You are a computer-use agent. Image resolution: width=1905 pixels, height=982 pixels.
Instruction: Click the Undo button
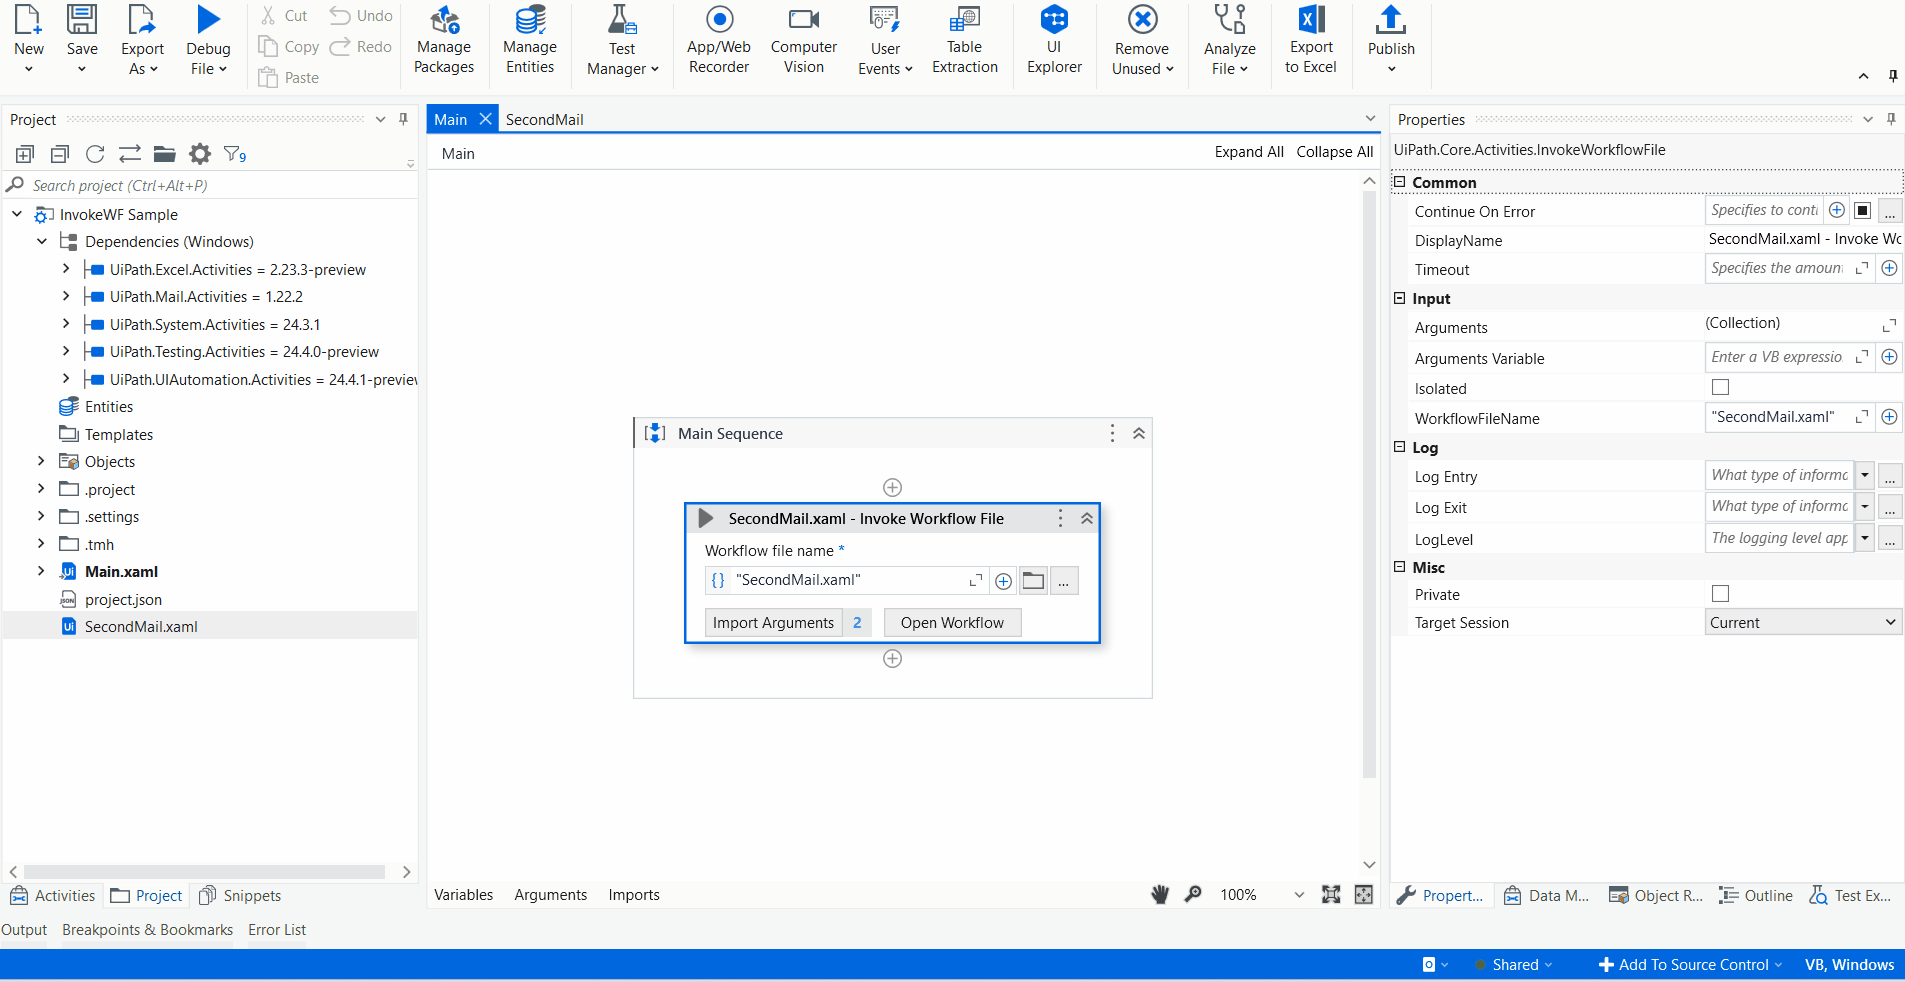[362, 16]
